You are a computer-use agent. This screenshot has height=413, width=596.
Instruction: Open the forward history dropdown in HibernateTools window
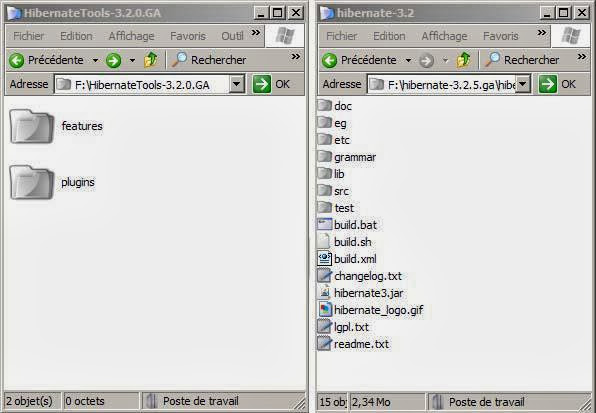[x=132, y=60]
